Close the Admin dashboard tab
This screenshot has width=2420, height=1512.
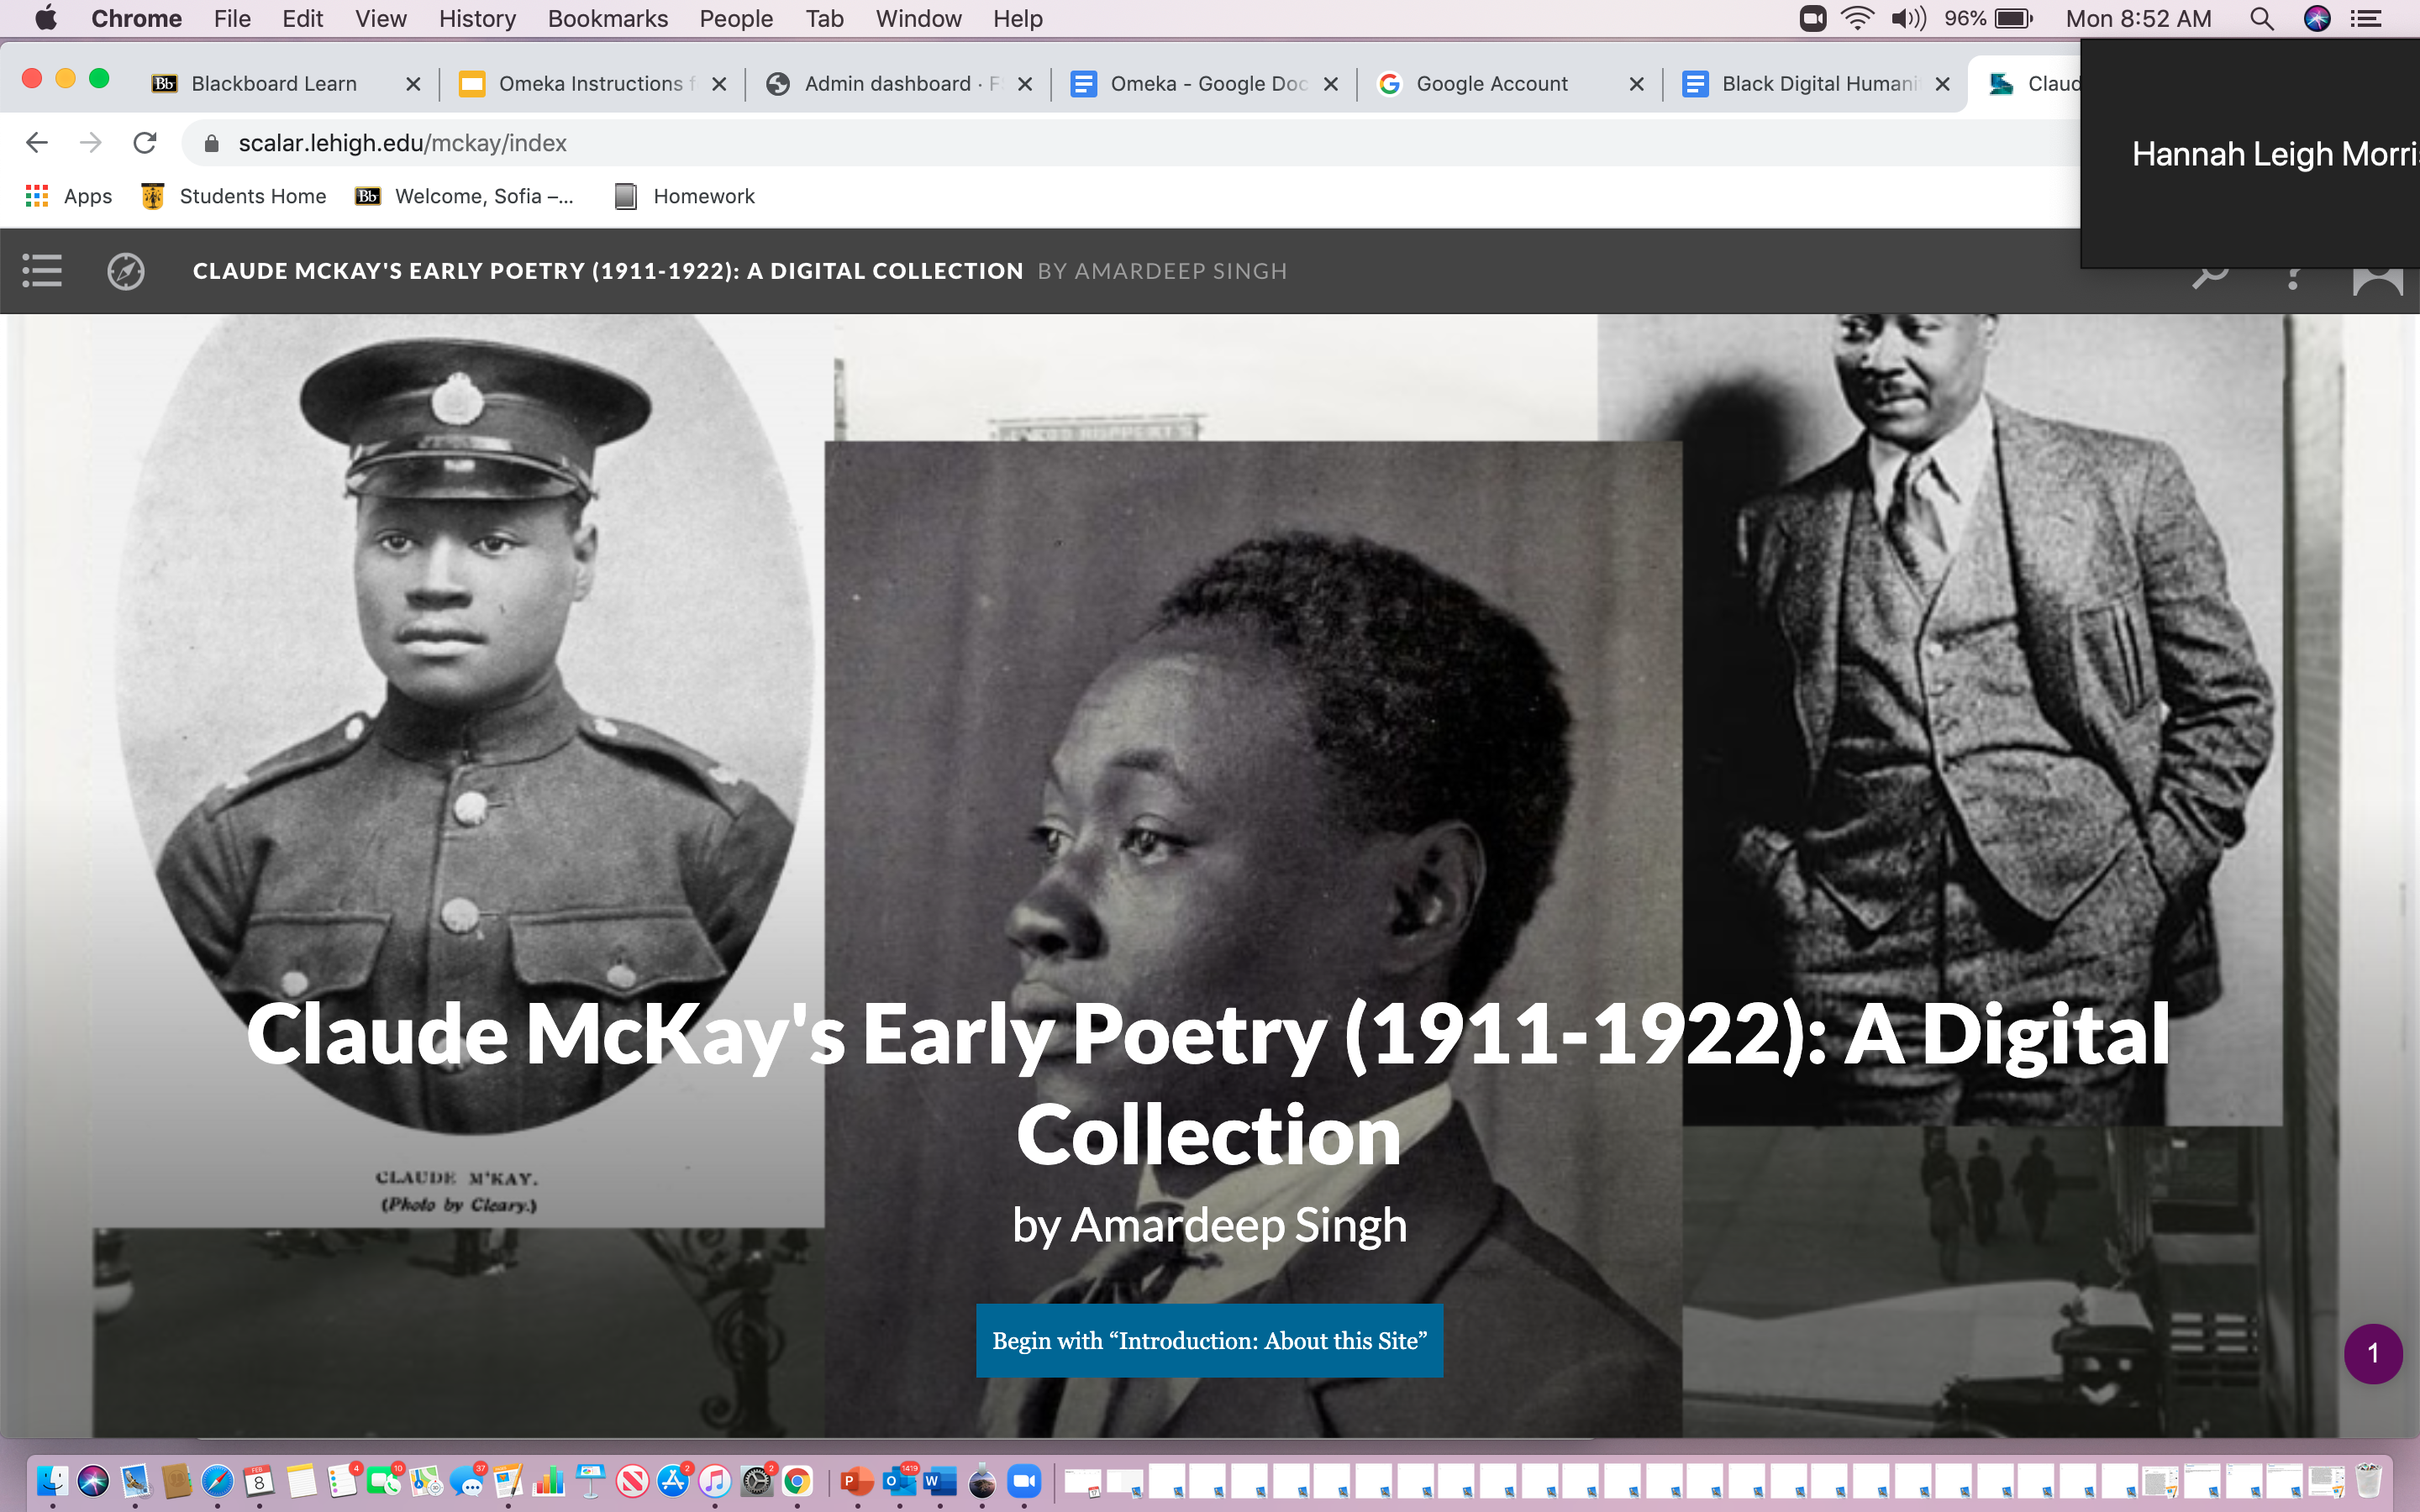1025,84
